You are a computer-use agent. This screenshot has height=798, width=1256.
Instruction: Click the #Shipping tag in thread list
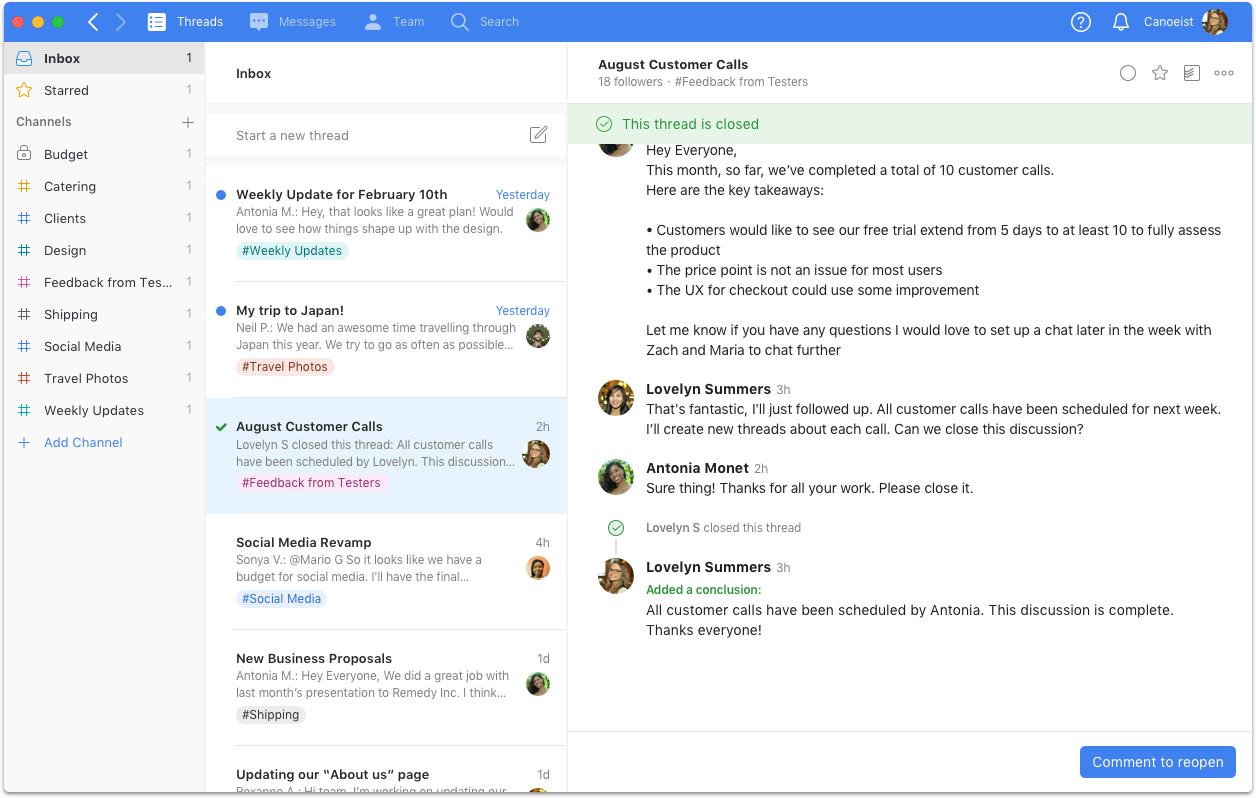(271, 715)
